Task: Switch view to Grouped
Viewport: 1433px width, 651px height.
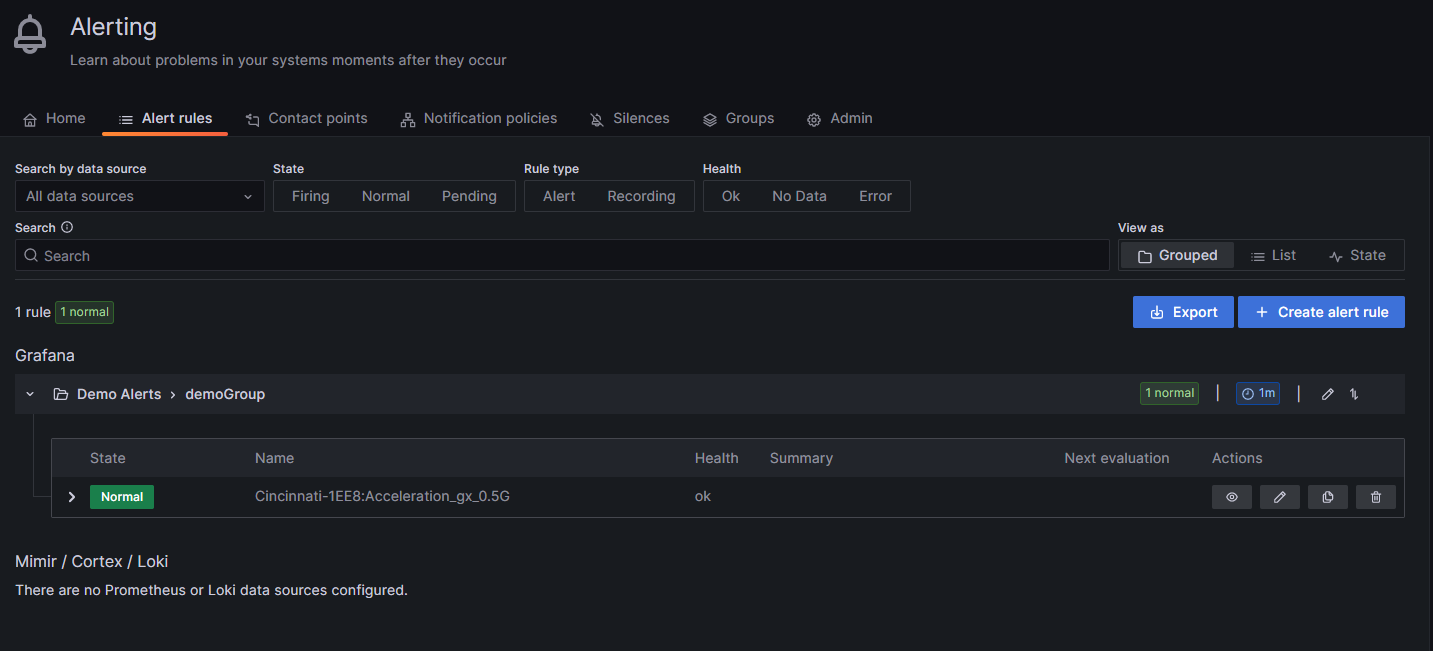Action: (x=1178, y=255)
